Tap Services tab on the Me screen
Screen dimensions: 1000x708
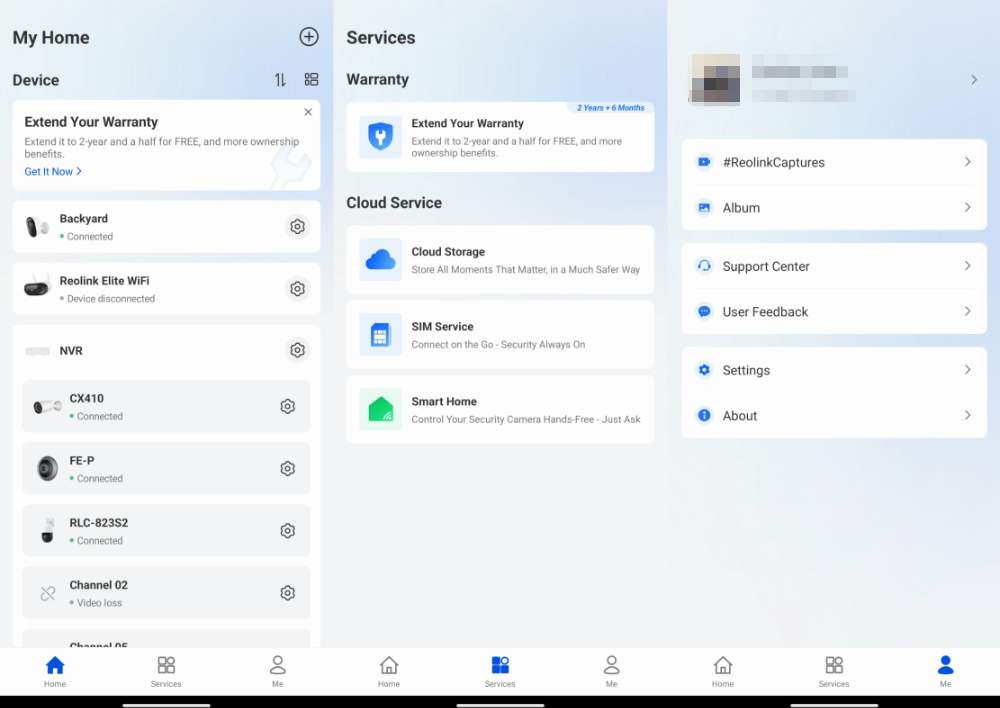(x=834, y=672)
